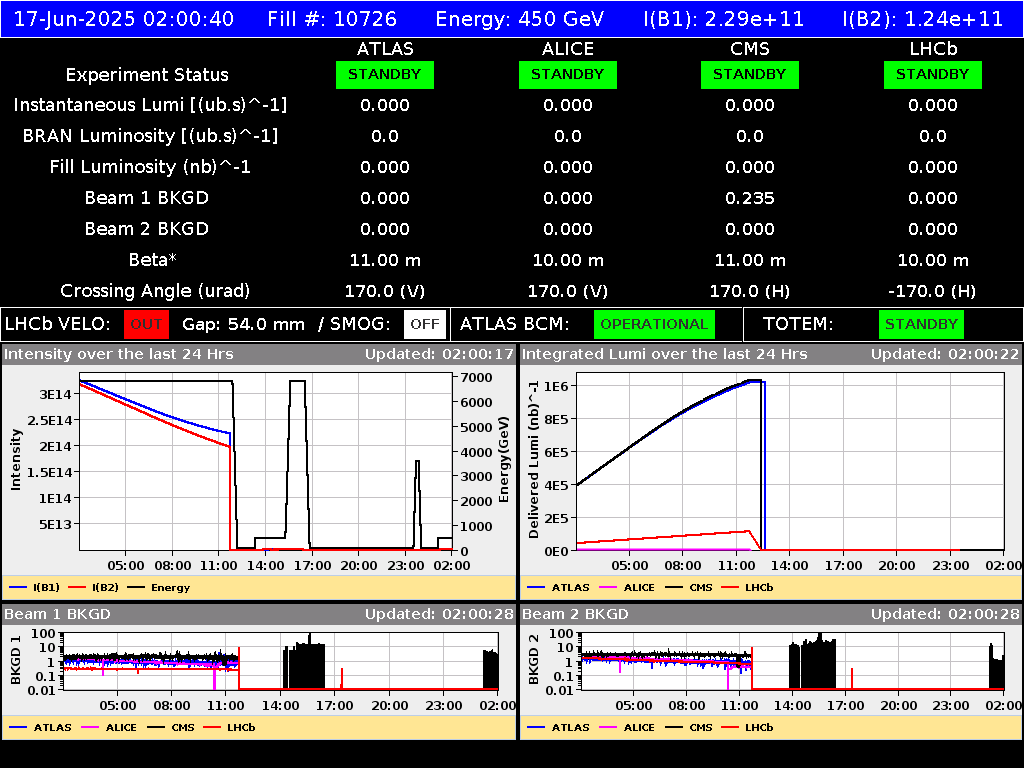1024x768 pixels.
Task: Click the Fill Luminosity row label
Action: pyautogui.click(x=150, y=167)
